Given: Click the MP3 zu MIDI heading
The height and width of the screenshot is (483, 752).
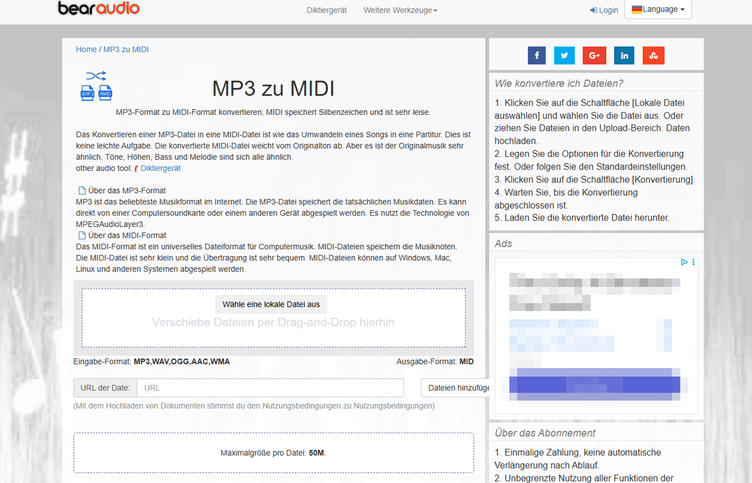Looking at the screenshot, I should [273, 89].
